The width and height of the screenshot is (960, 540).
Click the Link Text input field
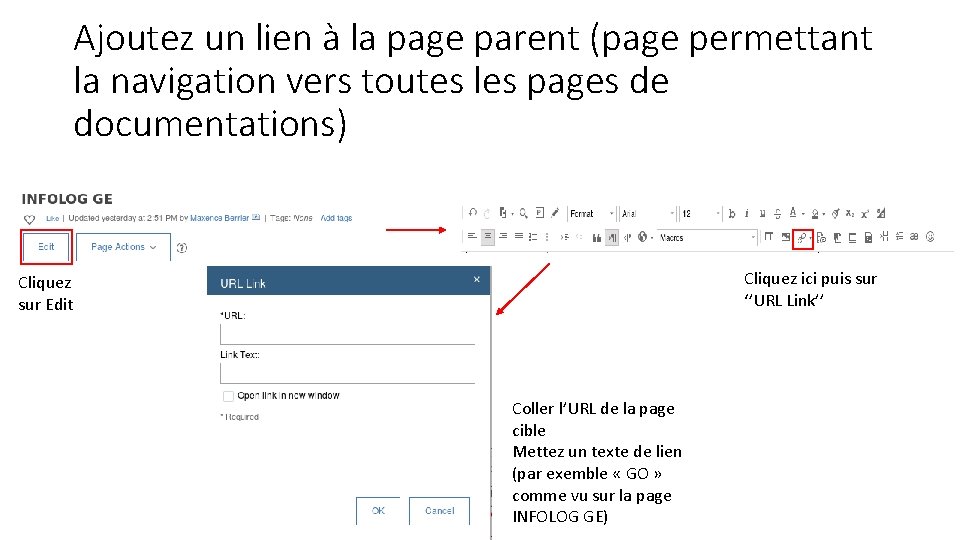(347, 373)
